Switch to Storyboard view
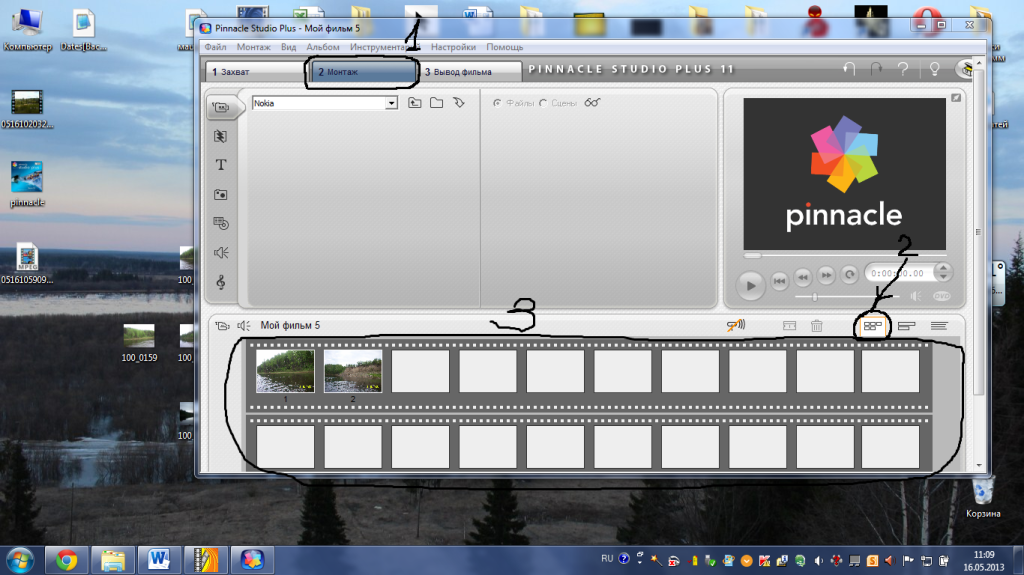 (872, 325)
